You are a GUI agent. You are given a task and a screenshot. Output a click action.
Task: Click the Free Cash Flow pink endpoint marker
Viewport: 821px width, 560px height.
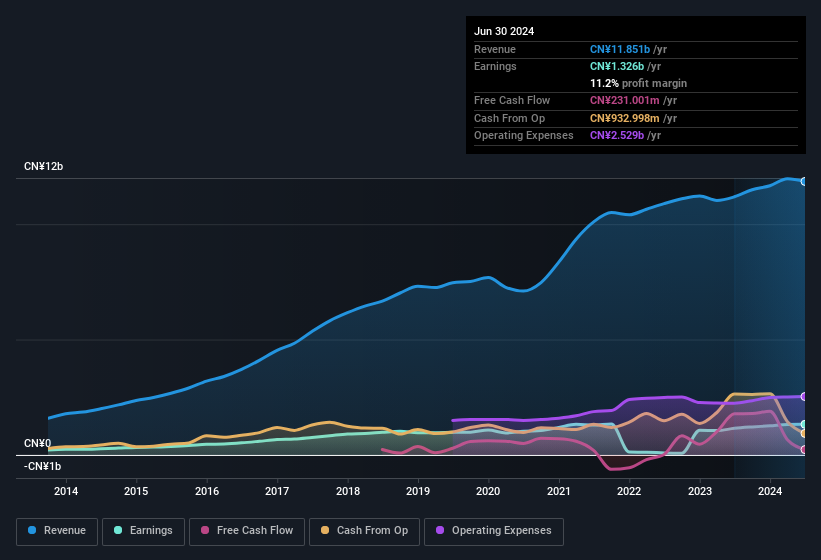coord(804,450)
